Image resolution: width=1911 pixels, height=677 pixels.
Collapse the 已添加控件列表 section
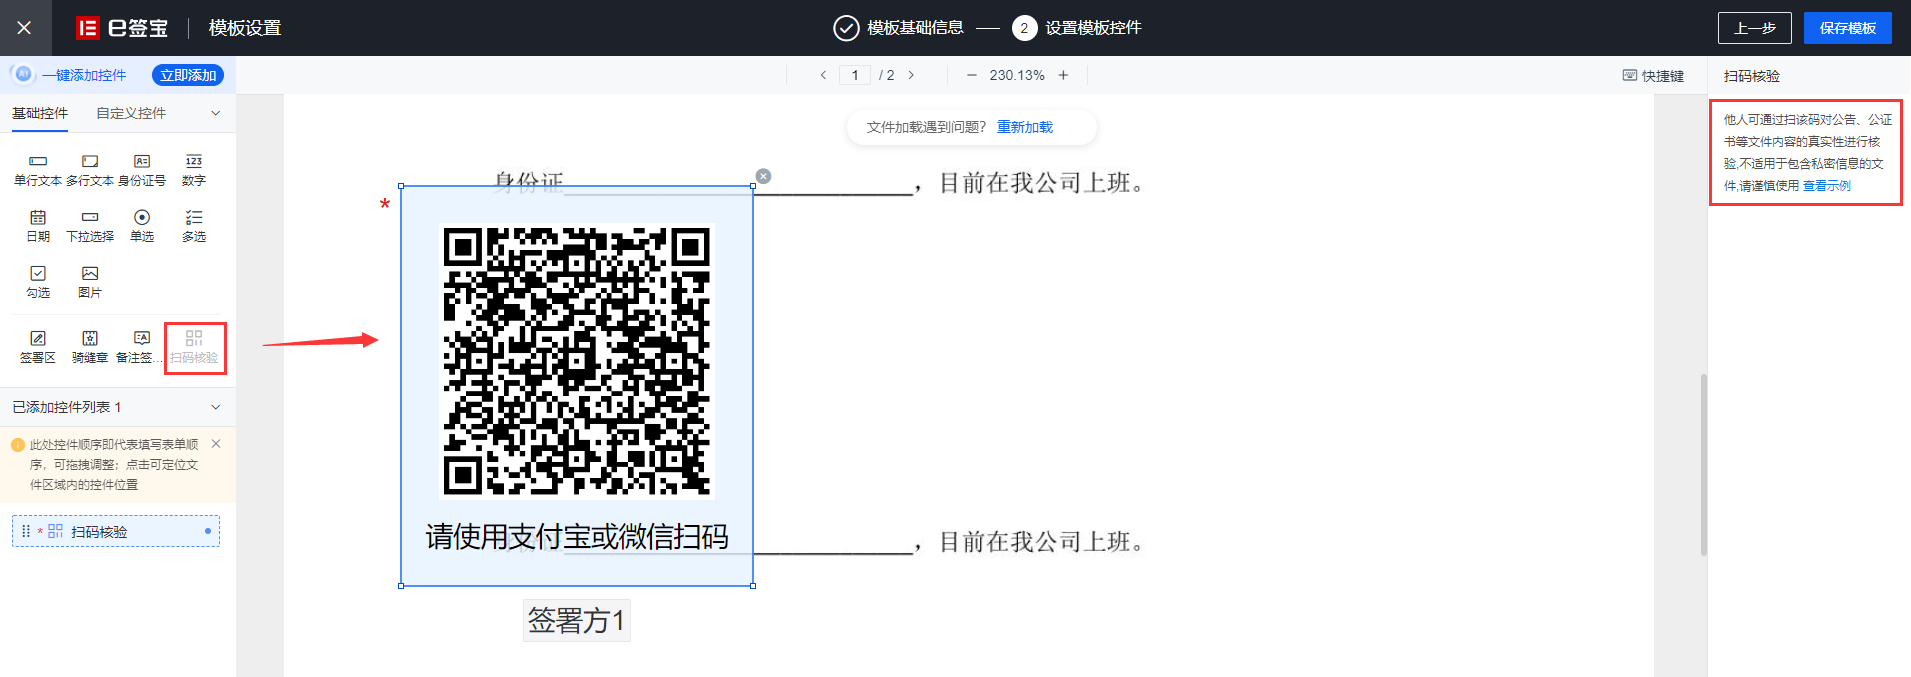(216, 407)
